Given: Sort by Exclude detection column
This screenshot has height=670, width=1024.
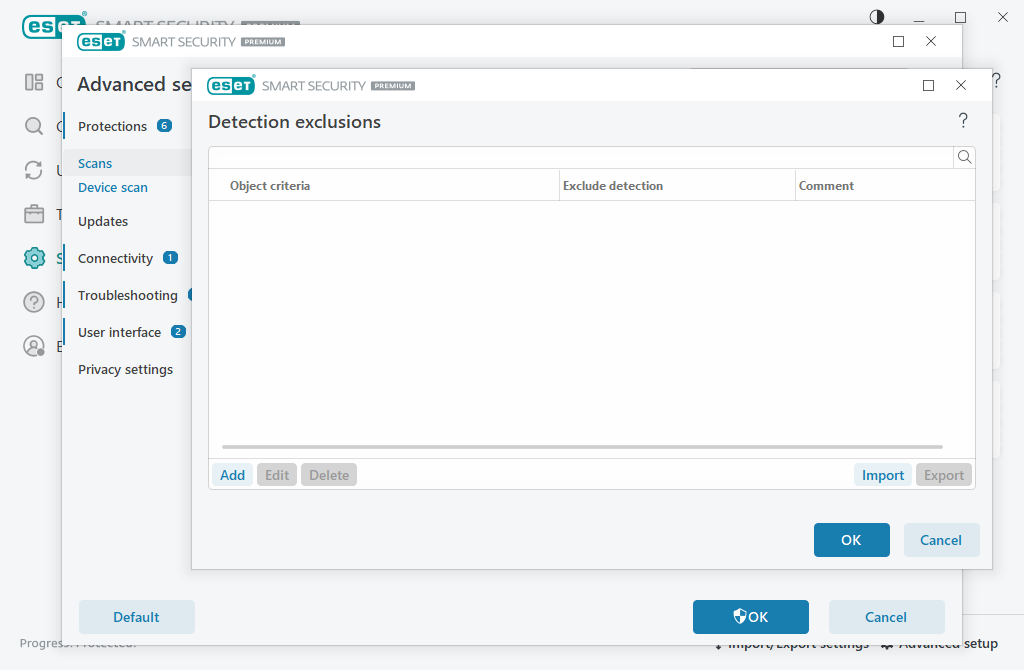Looking at the screenshot, I should [677, 185].
